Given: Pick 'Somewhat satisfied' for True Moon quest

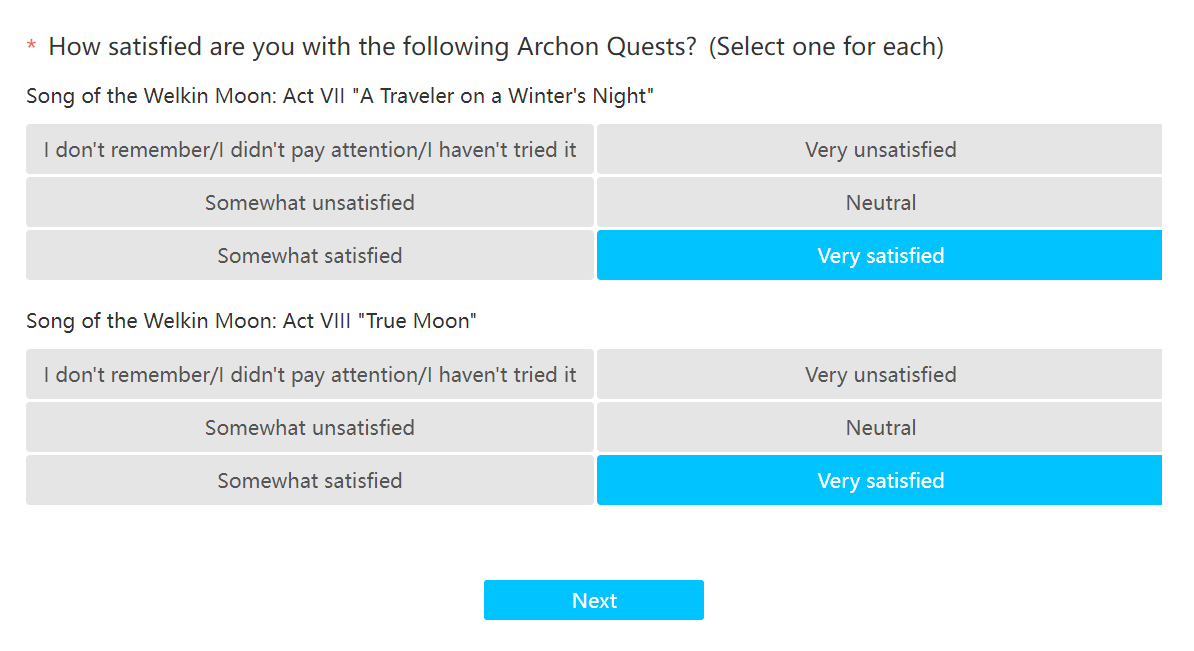Looking at the screenshot, I should click(x=310, y=481).
